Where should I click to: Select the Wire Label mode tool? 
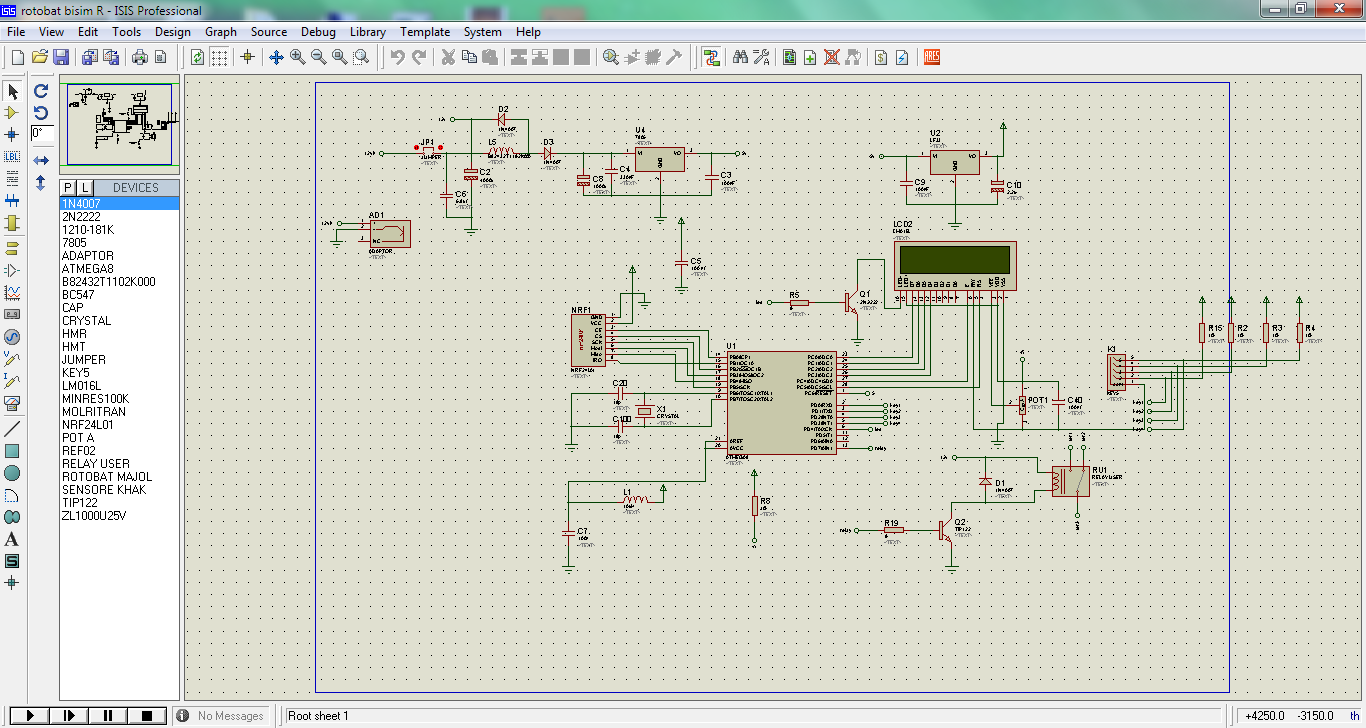(12, 156)
